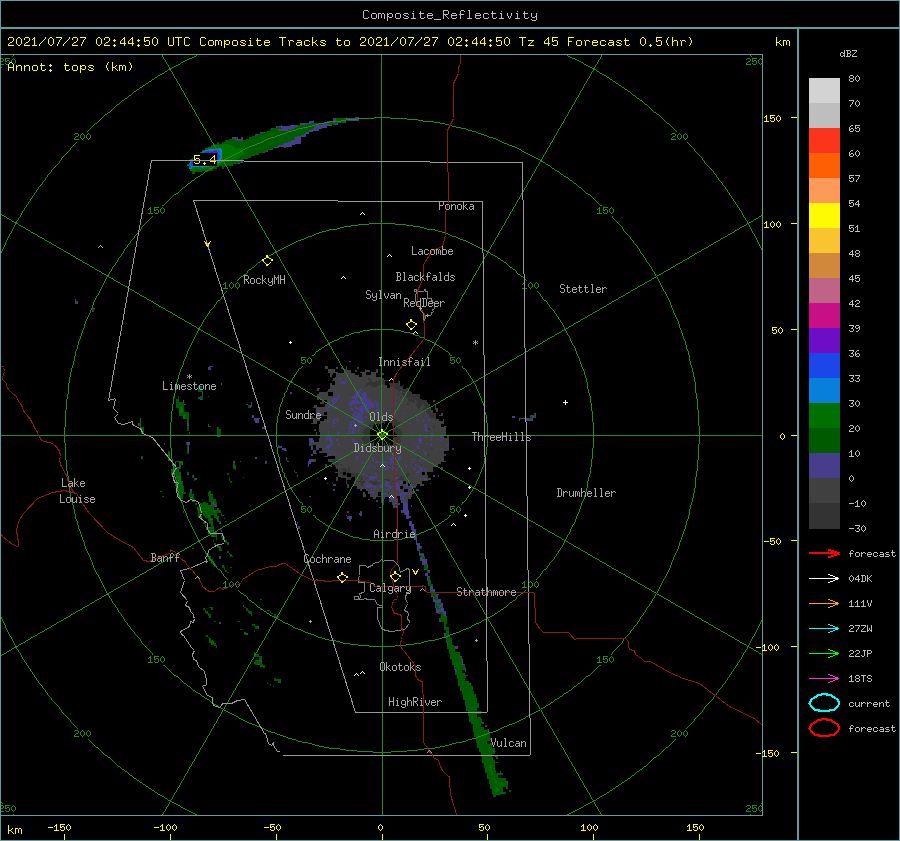Click the 80 dBZ white color swatch
900x841 pixels.
(824, 90)
